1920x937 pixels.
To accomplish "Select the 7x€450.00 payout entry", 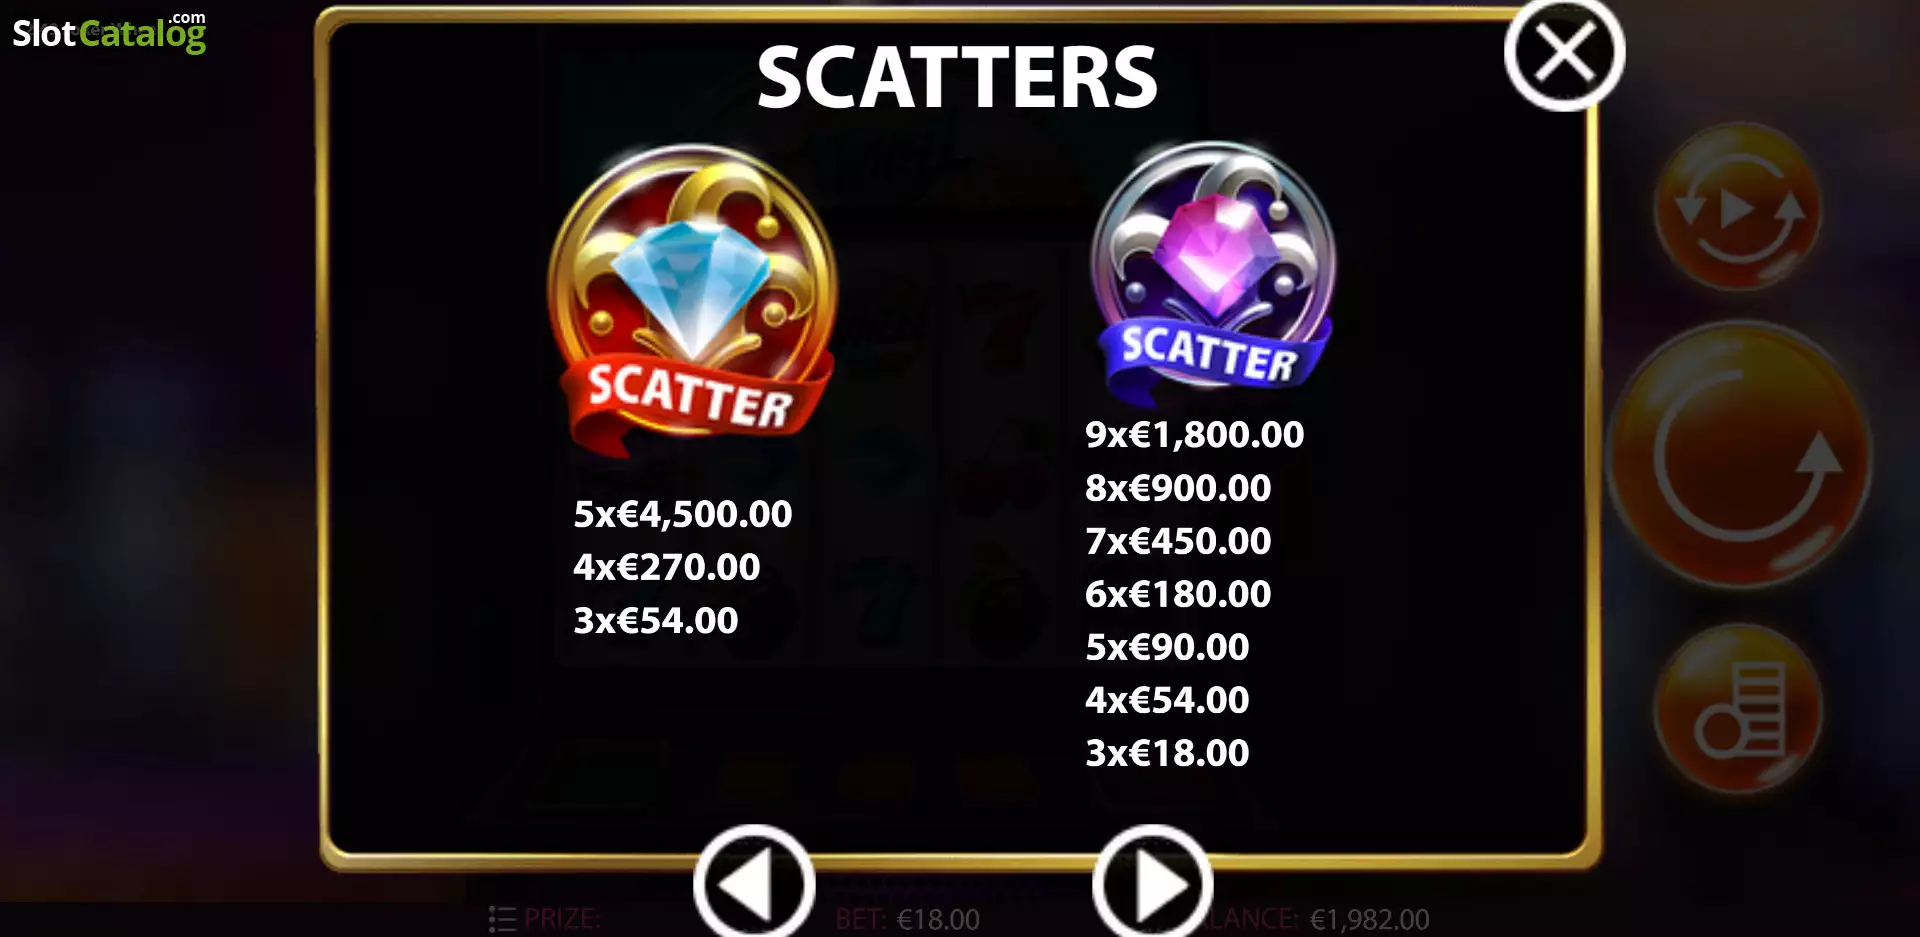I will pyautogui.click(x=1178, y=540).
